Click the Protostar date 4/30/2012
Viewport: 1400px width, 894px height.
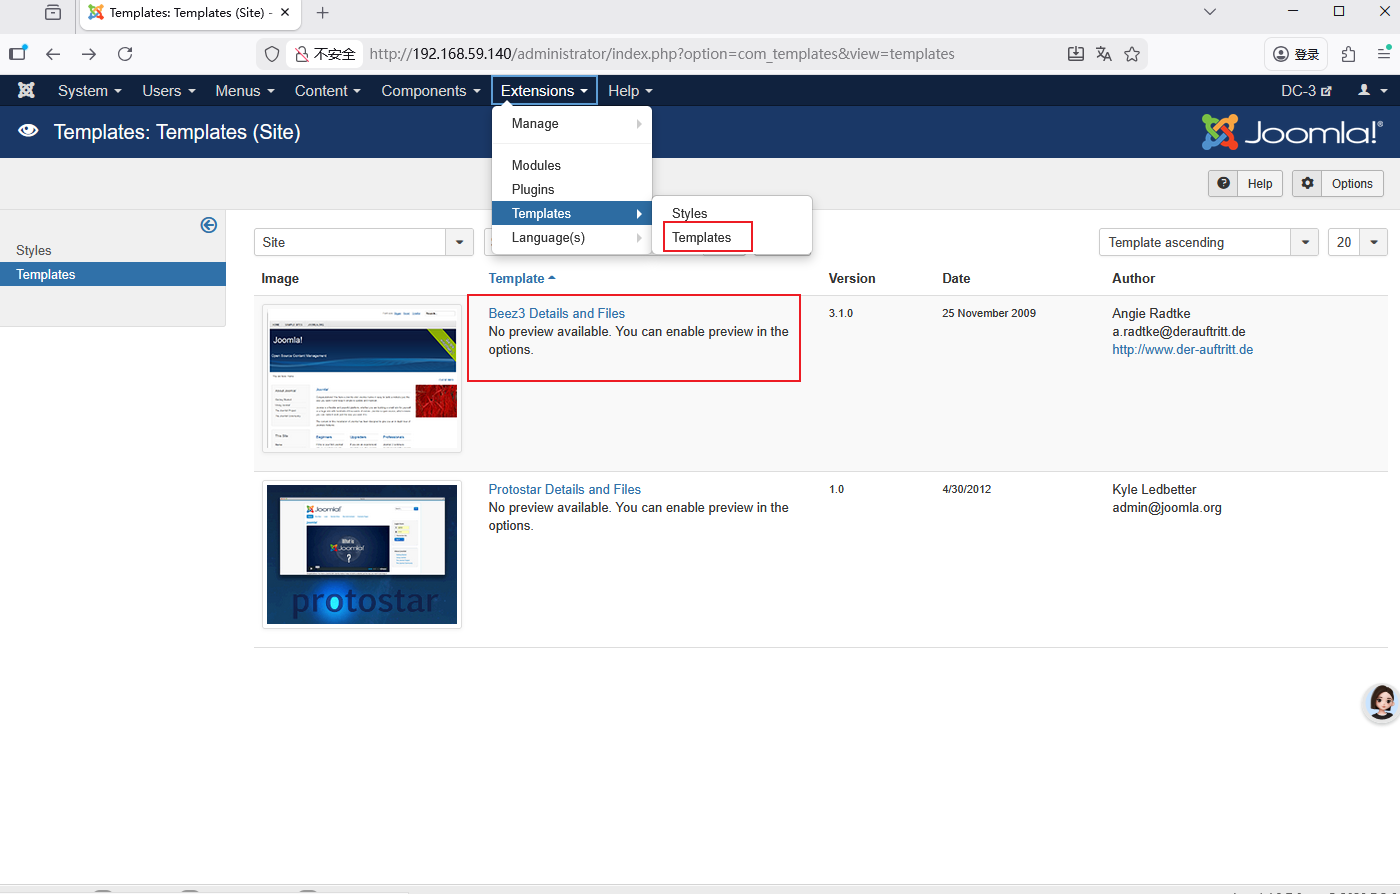pyautogui.click(x=965, y=490)
